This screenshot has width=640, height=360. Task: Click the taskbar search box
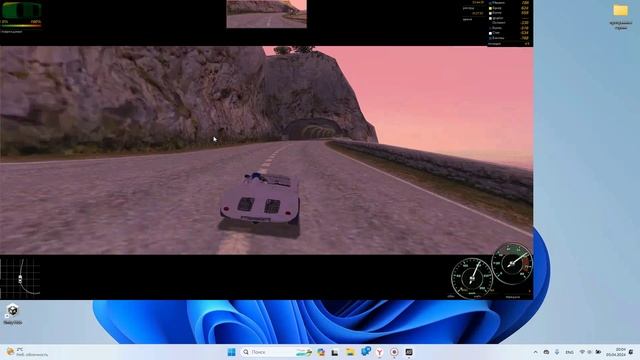pyautogui.click(x=276, y=352)
